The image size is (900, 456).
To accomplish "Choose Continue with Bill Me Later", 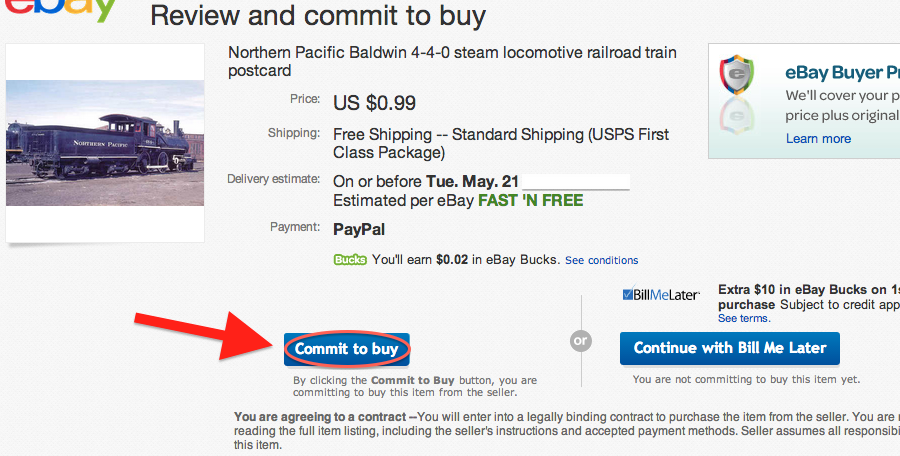I will pos(730,348).
